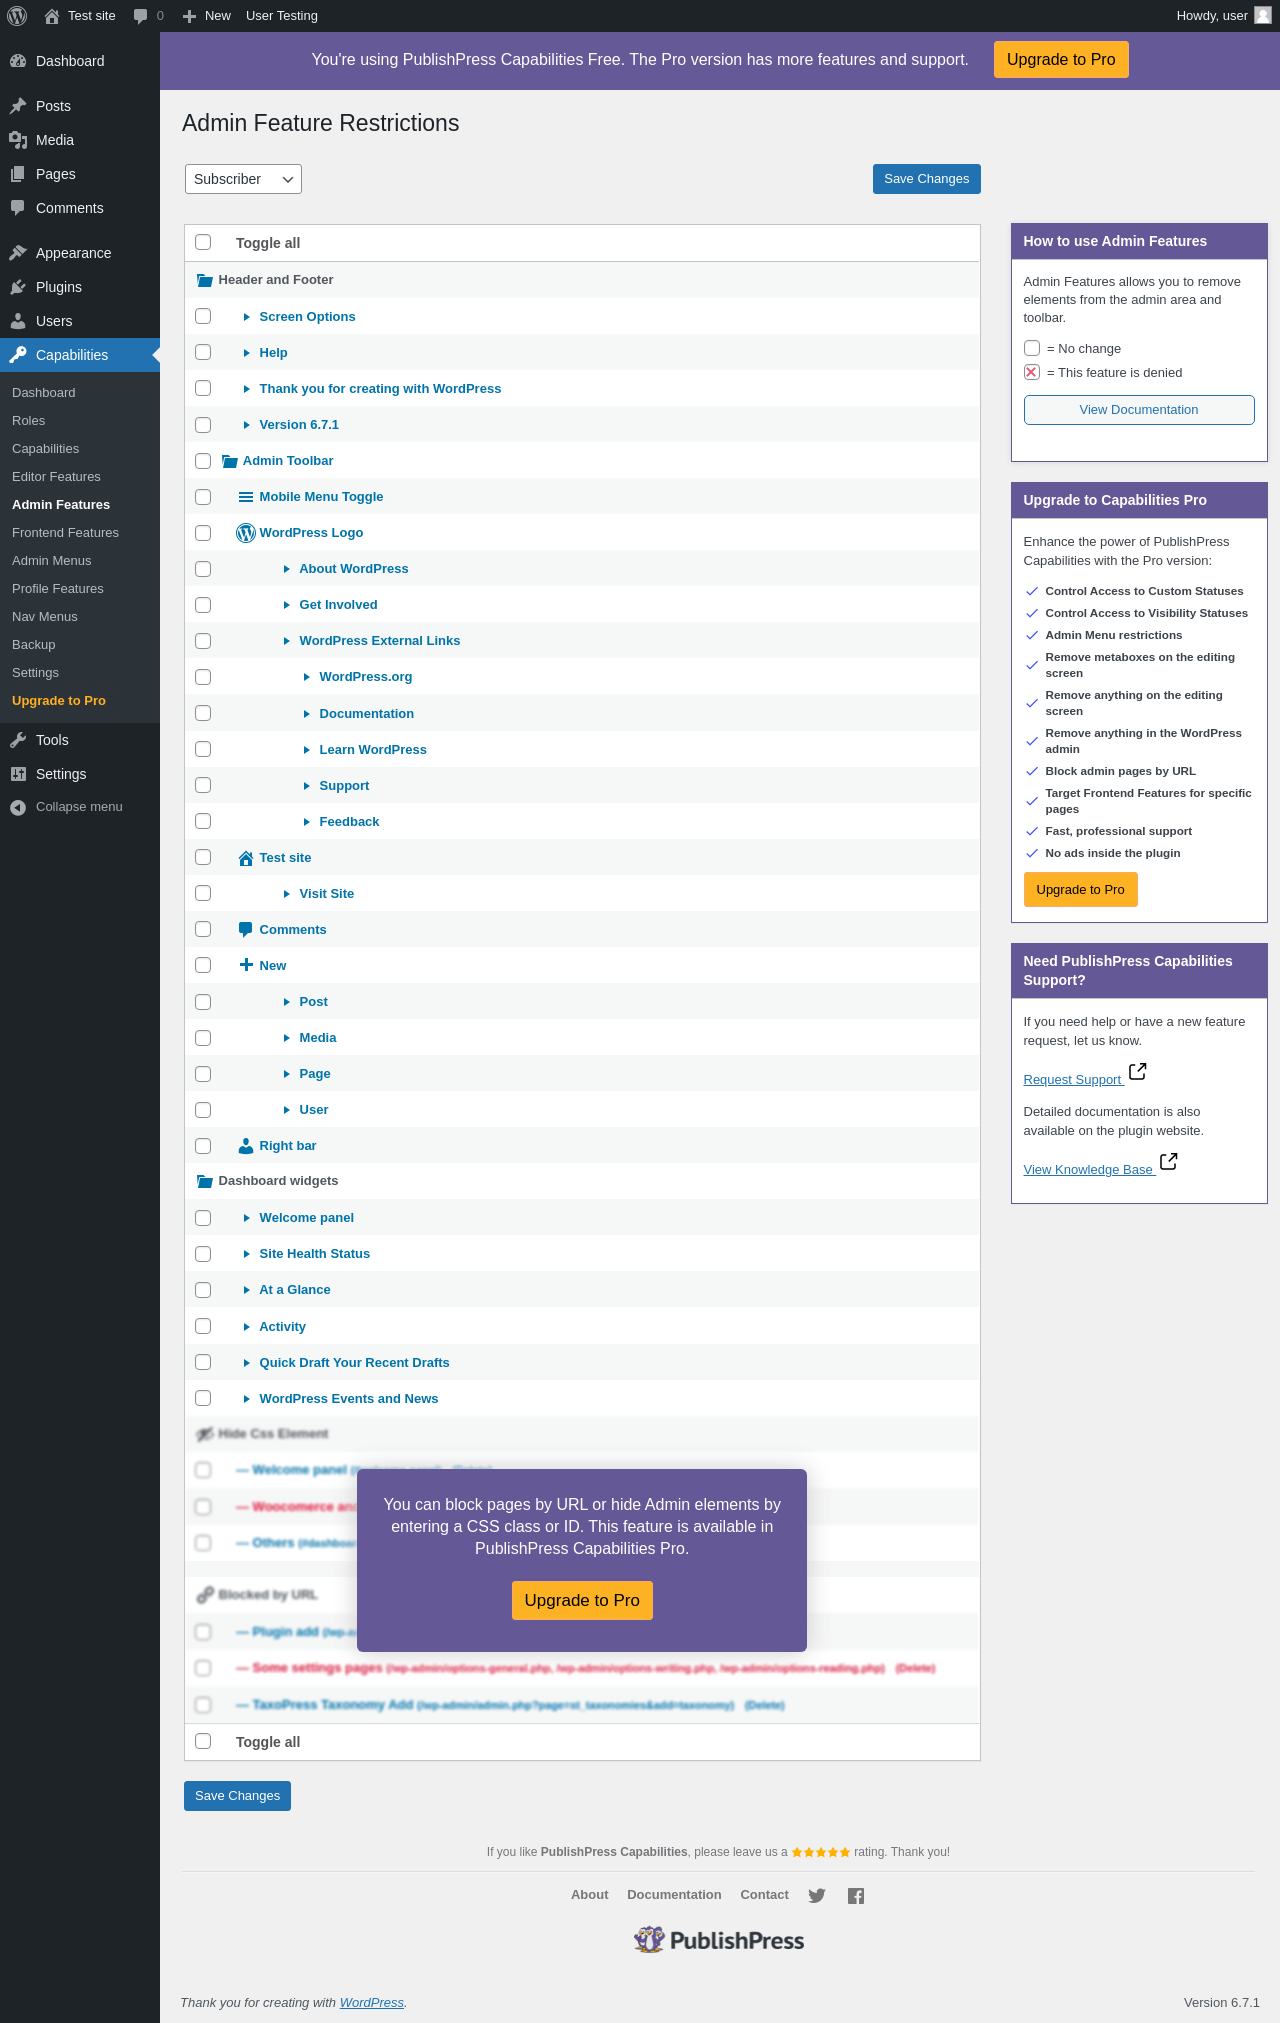Click the Media icon in the sidebar

(18, 140)
